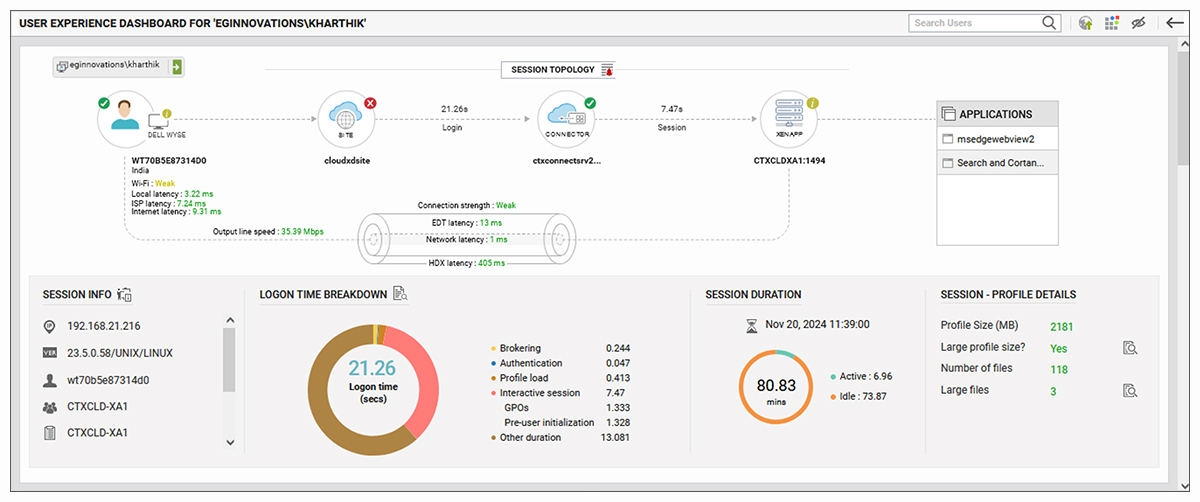
Task: Select the XenApp node icon
Action: (789, 119)
